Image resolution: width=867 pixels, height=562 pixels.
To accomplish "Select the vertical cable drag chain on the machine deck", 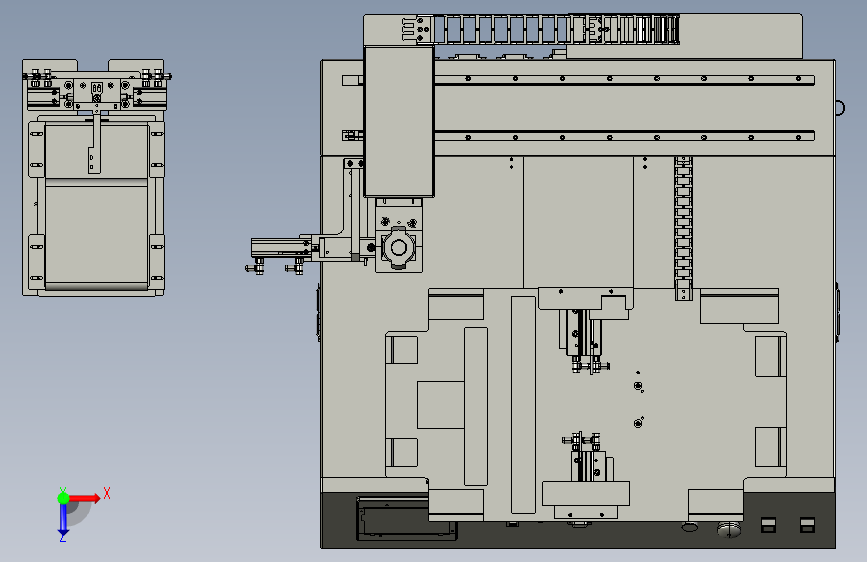I will [683, 228].
